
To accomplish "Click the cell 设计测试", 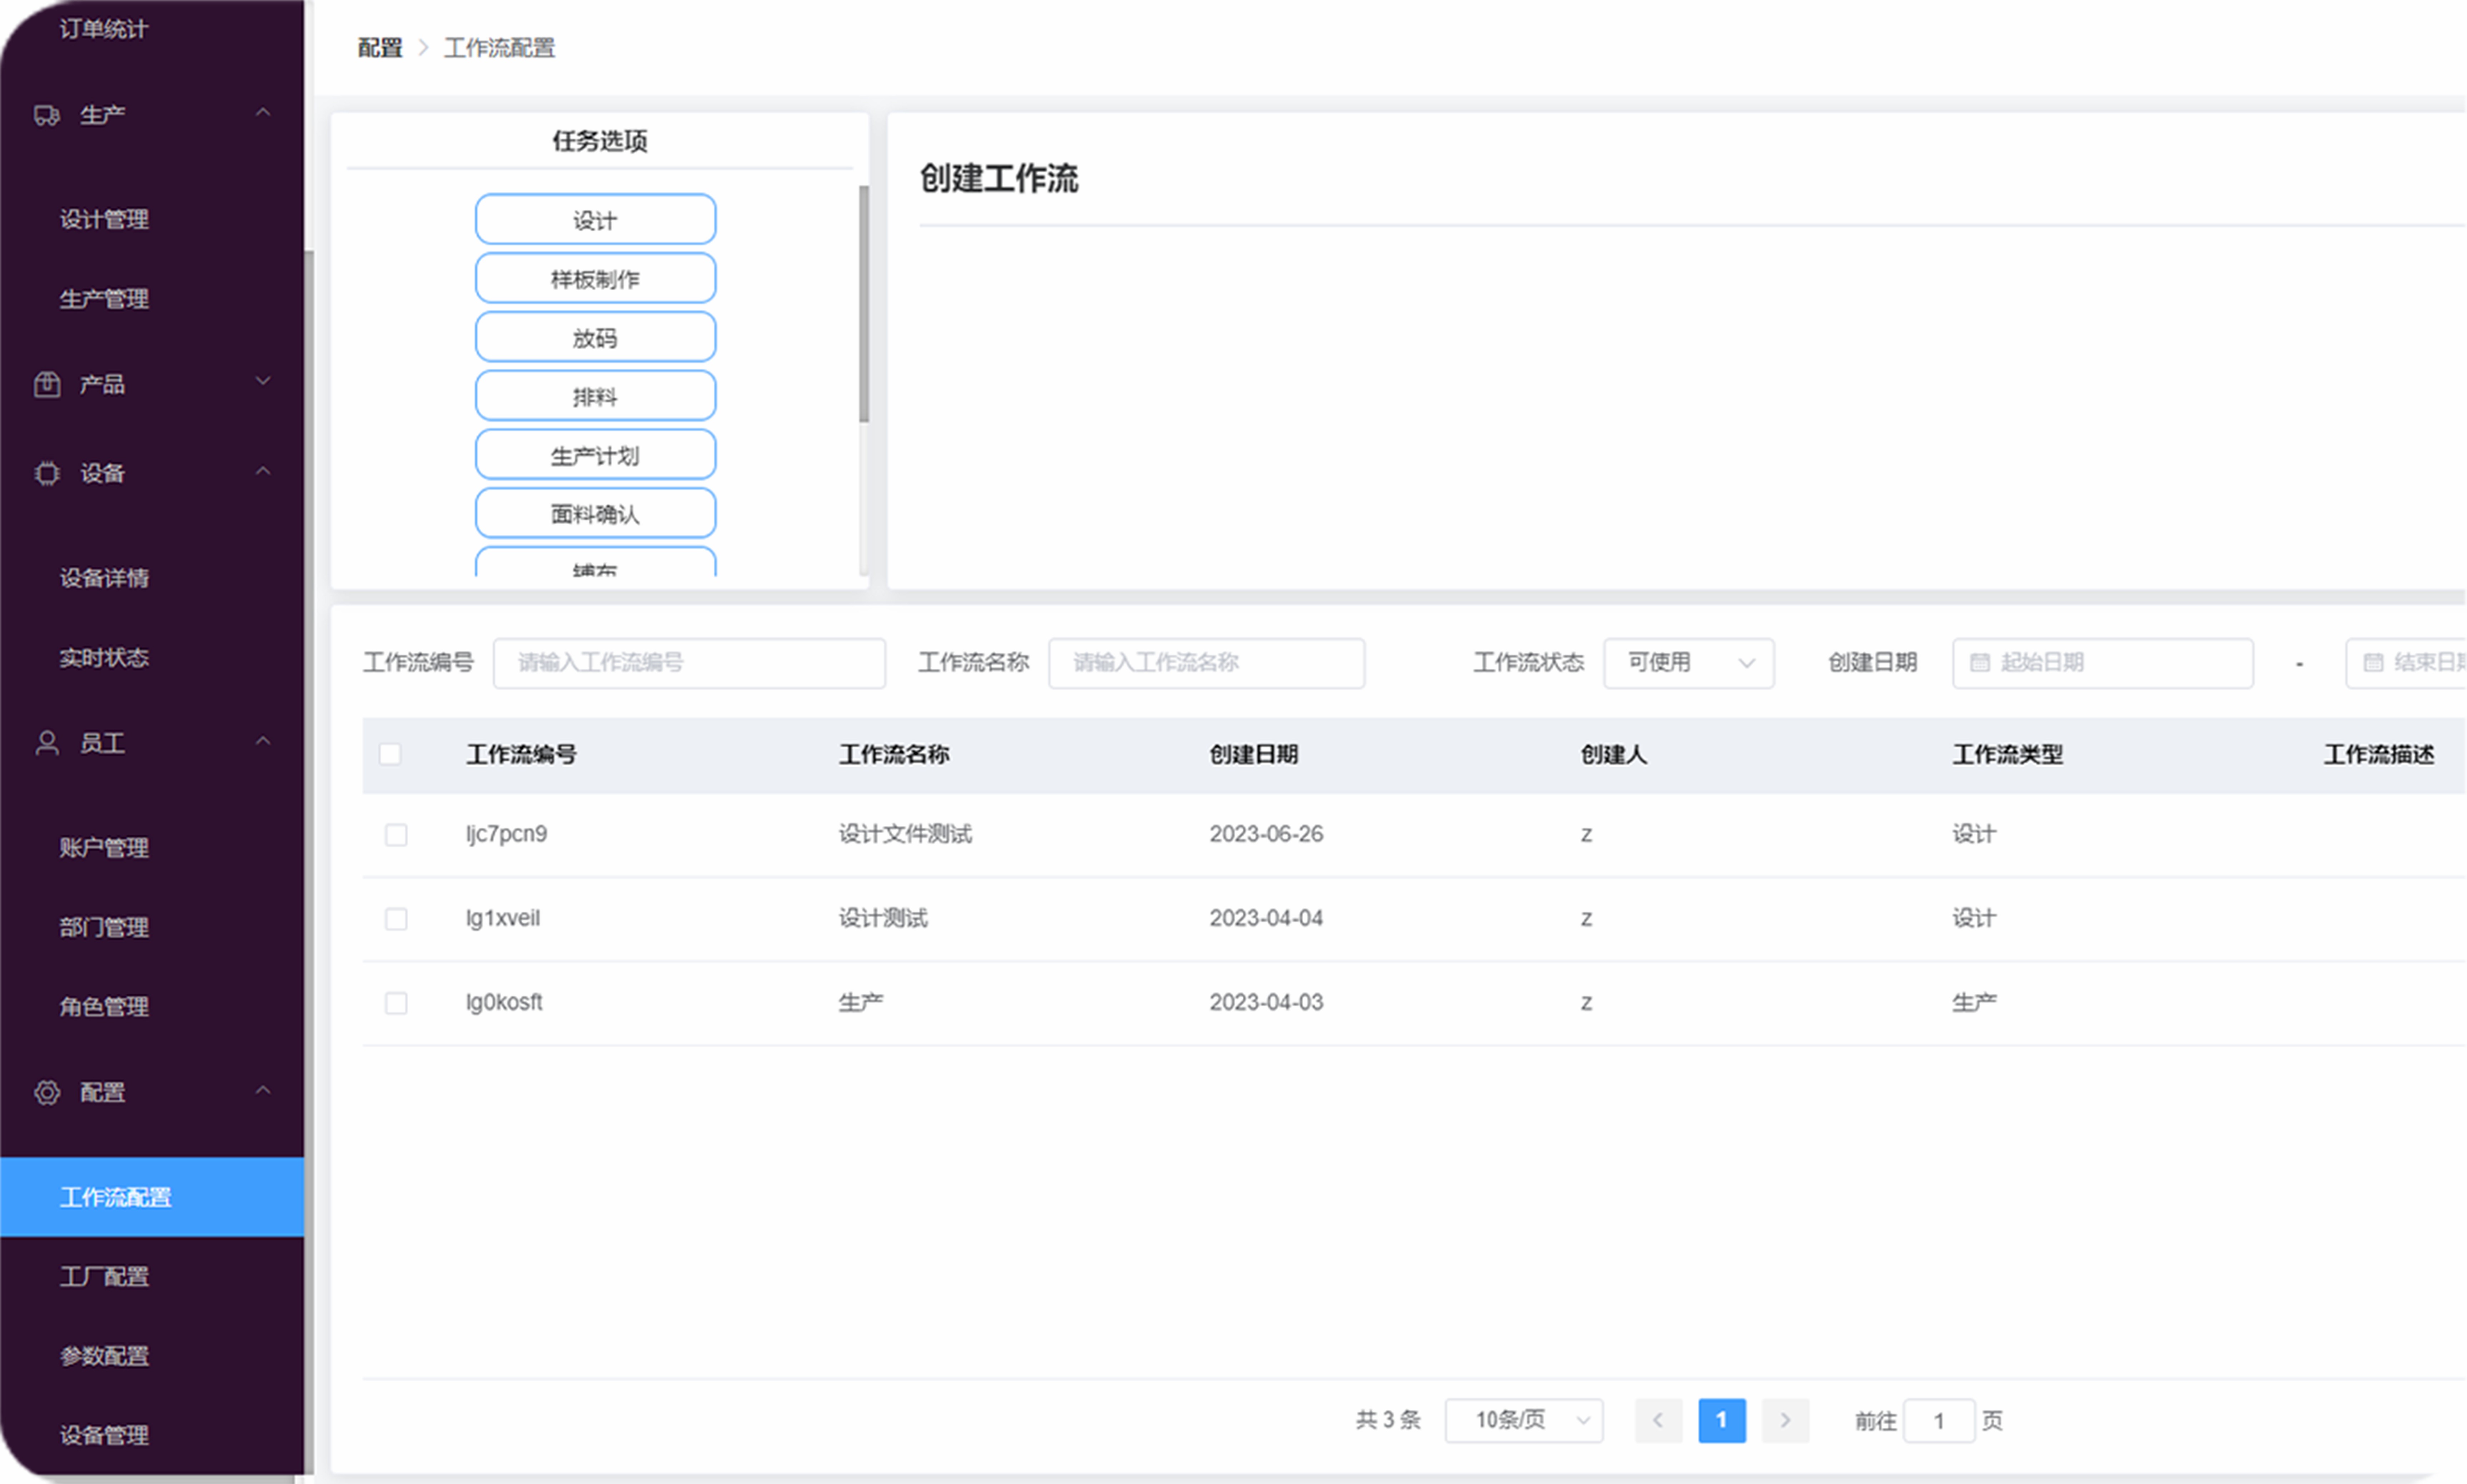I will click(883, 918).
